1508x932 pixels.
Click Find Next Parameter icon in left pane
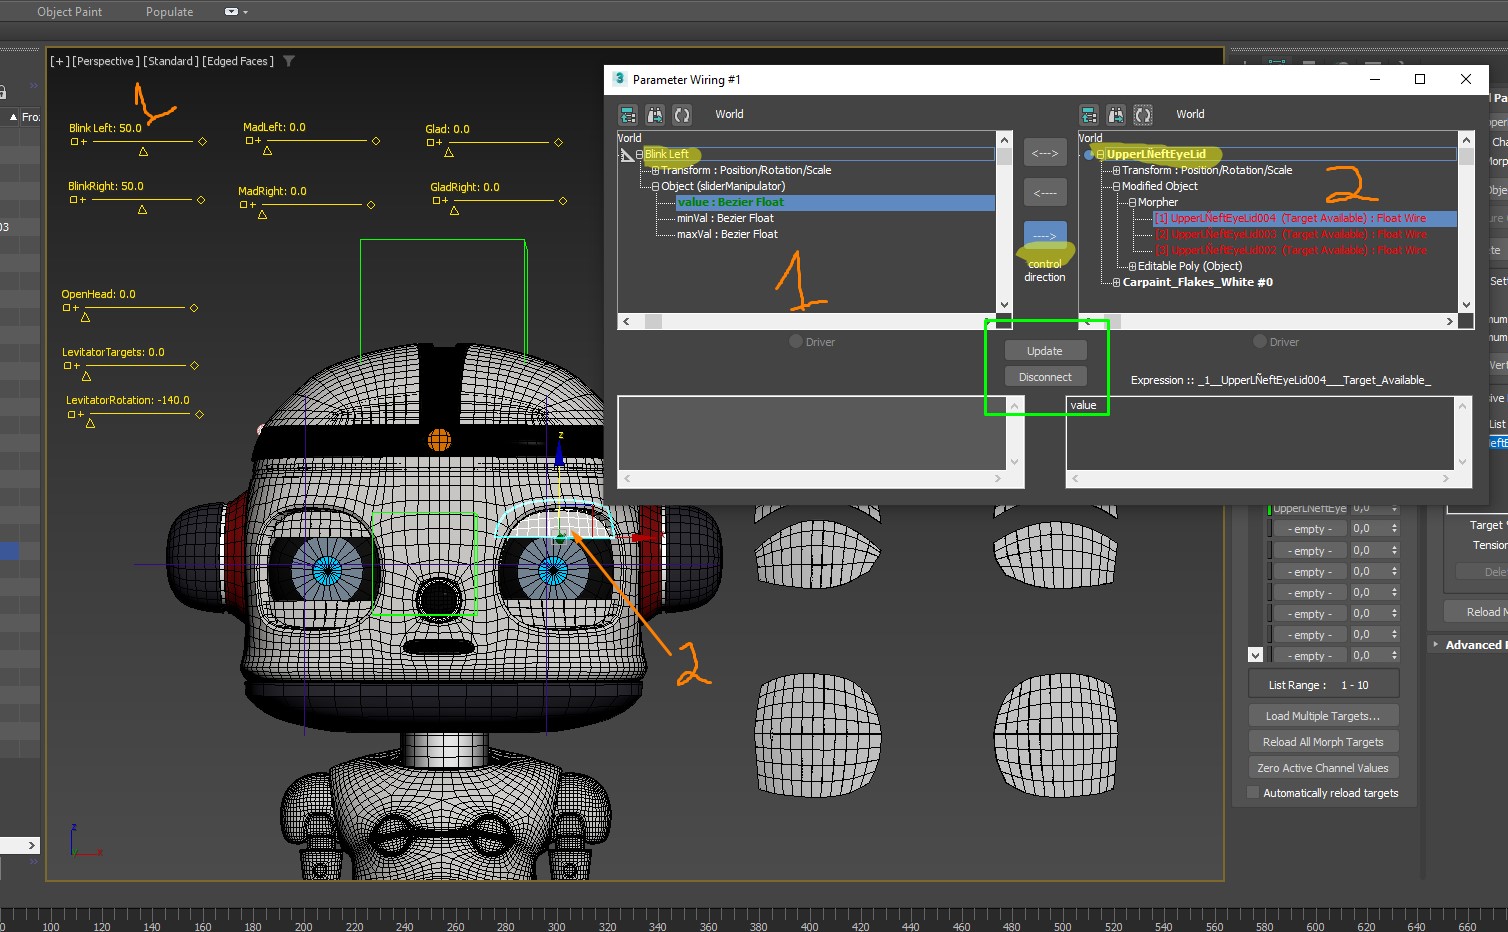pyautogui.click(x=655, y=115)
